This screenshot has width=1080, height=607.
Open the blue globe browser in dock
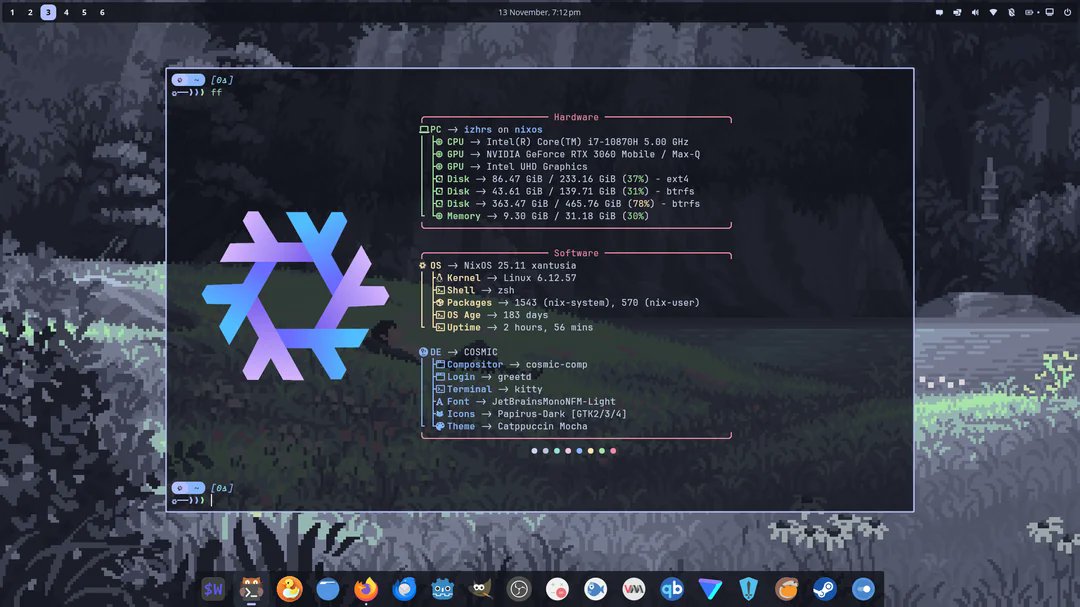point(328,589)
